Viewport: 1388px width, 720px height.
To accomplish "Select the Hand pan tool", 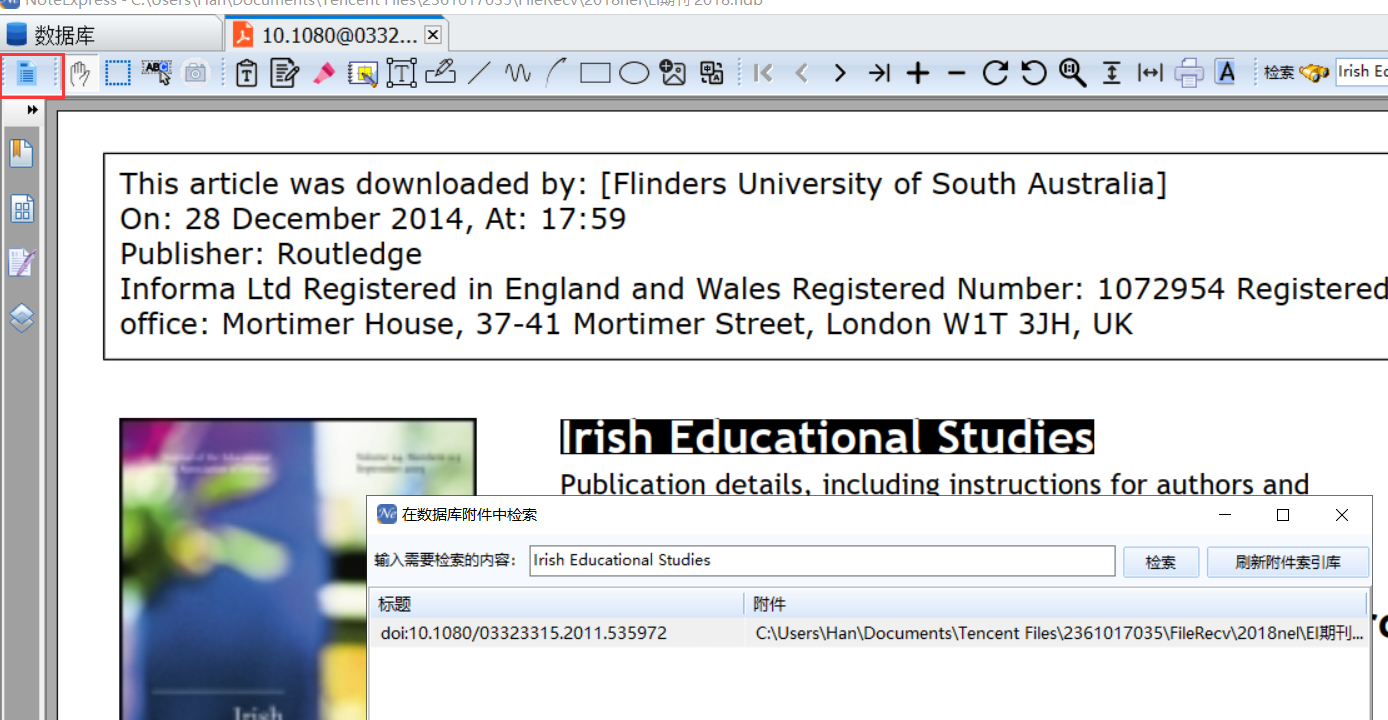I will 81,73.
